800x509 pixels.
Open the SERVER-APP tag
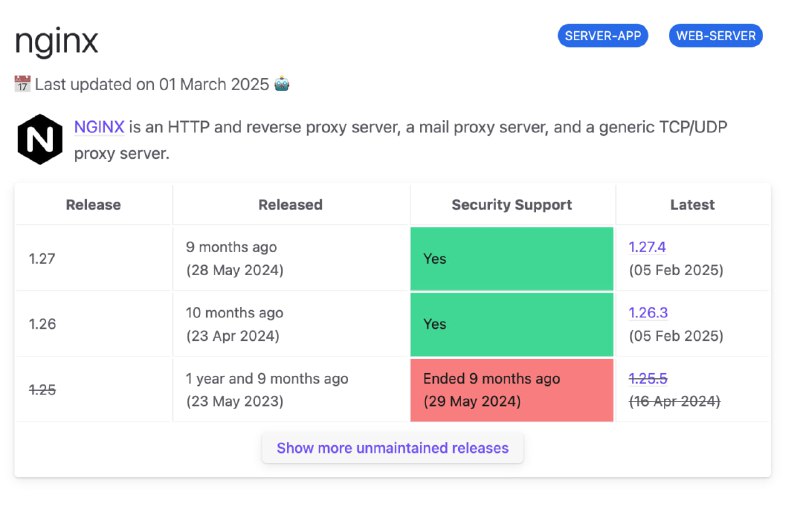pos(603,36)
